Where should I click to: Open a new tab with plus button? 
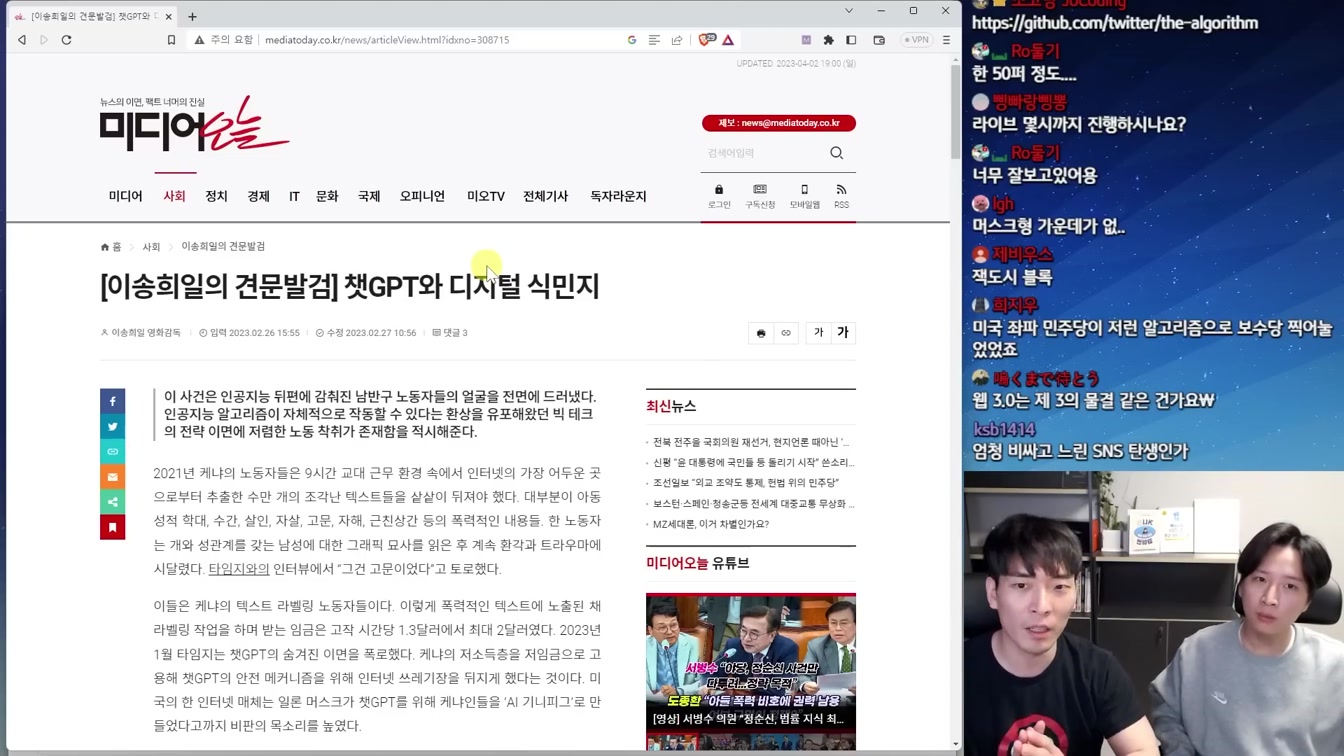192,16
